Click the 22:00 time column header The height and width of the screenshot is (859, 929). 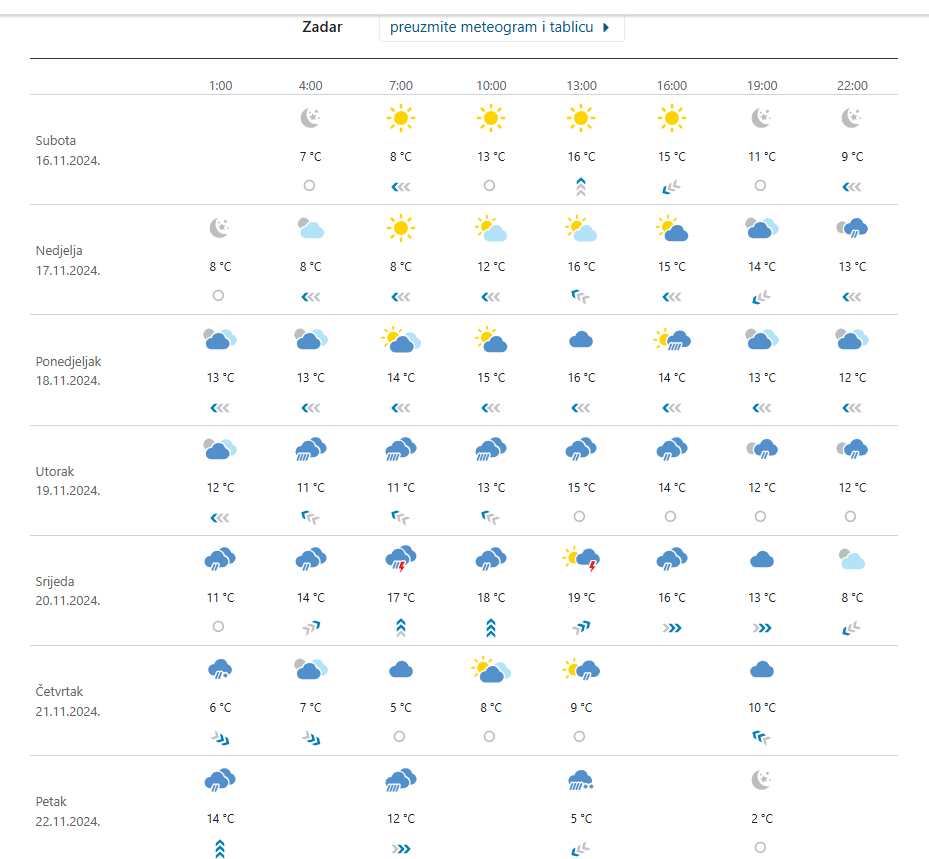[852, 86]
